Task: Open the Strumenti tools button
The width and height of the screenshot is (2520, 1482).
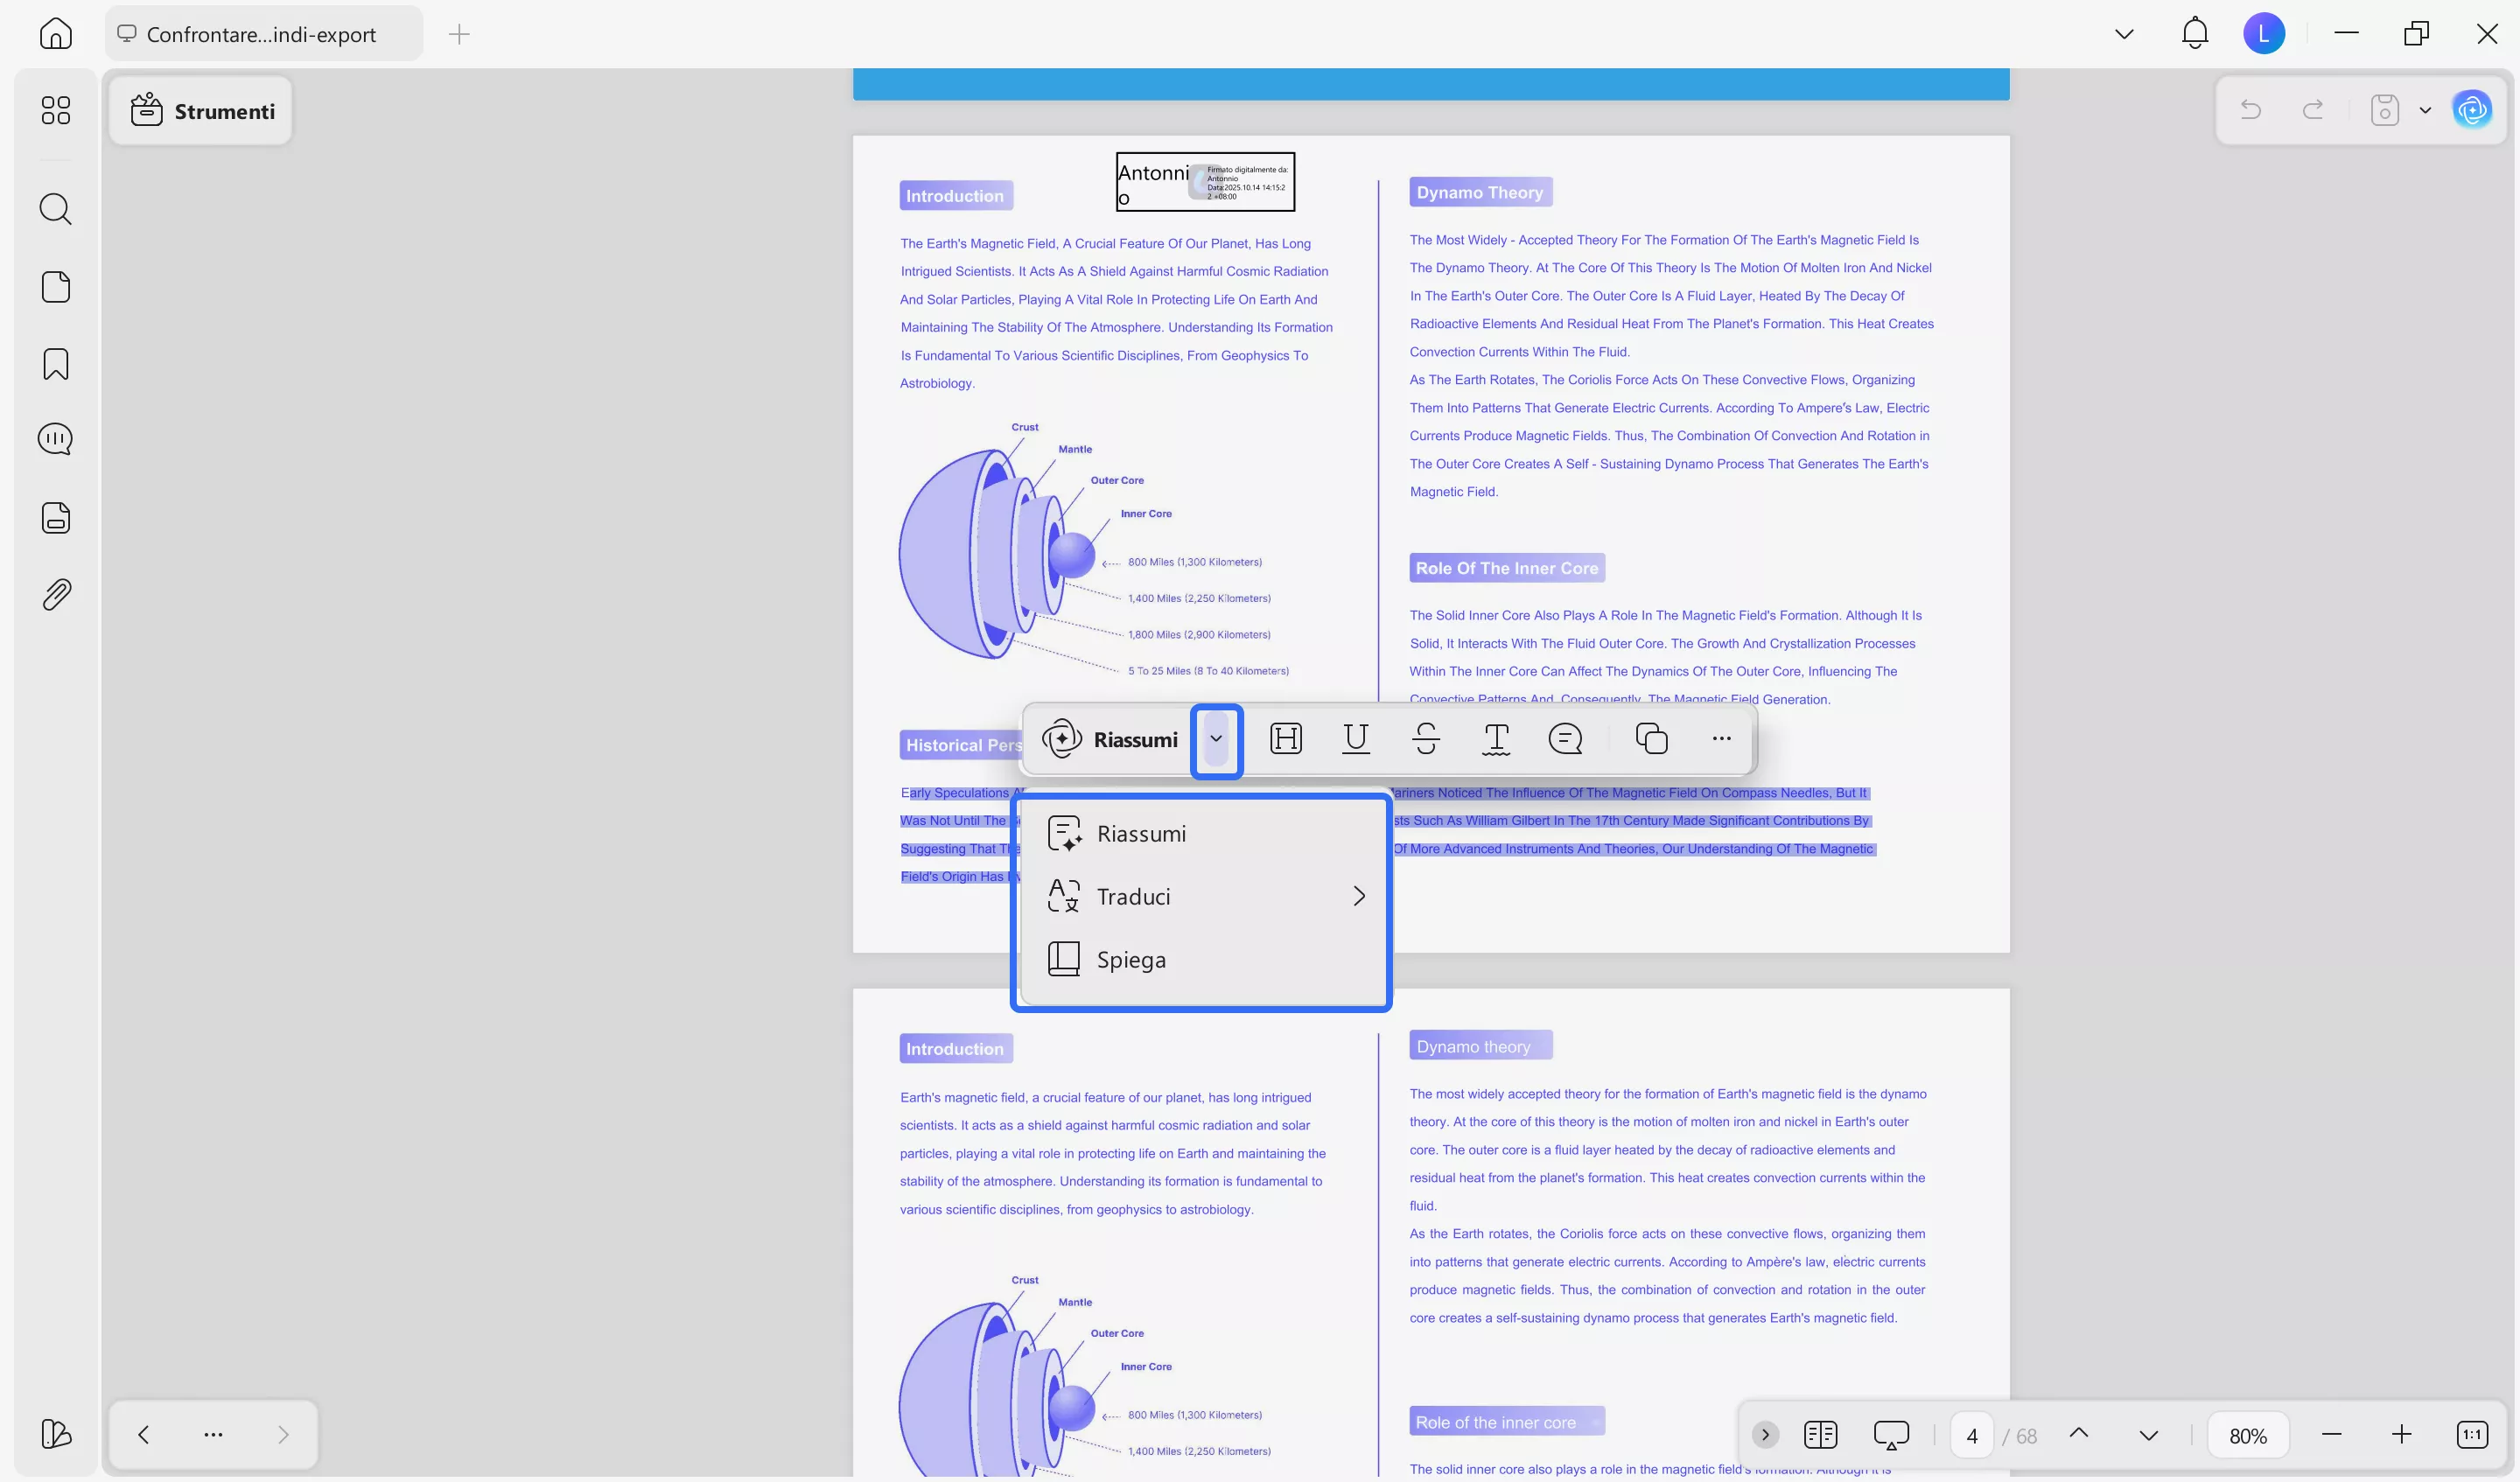Action: [202, 111]
